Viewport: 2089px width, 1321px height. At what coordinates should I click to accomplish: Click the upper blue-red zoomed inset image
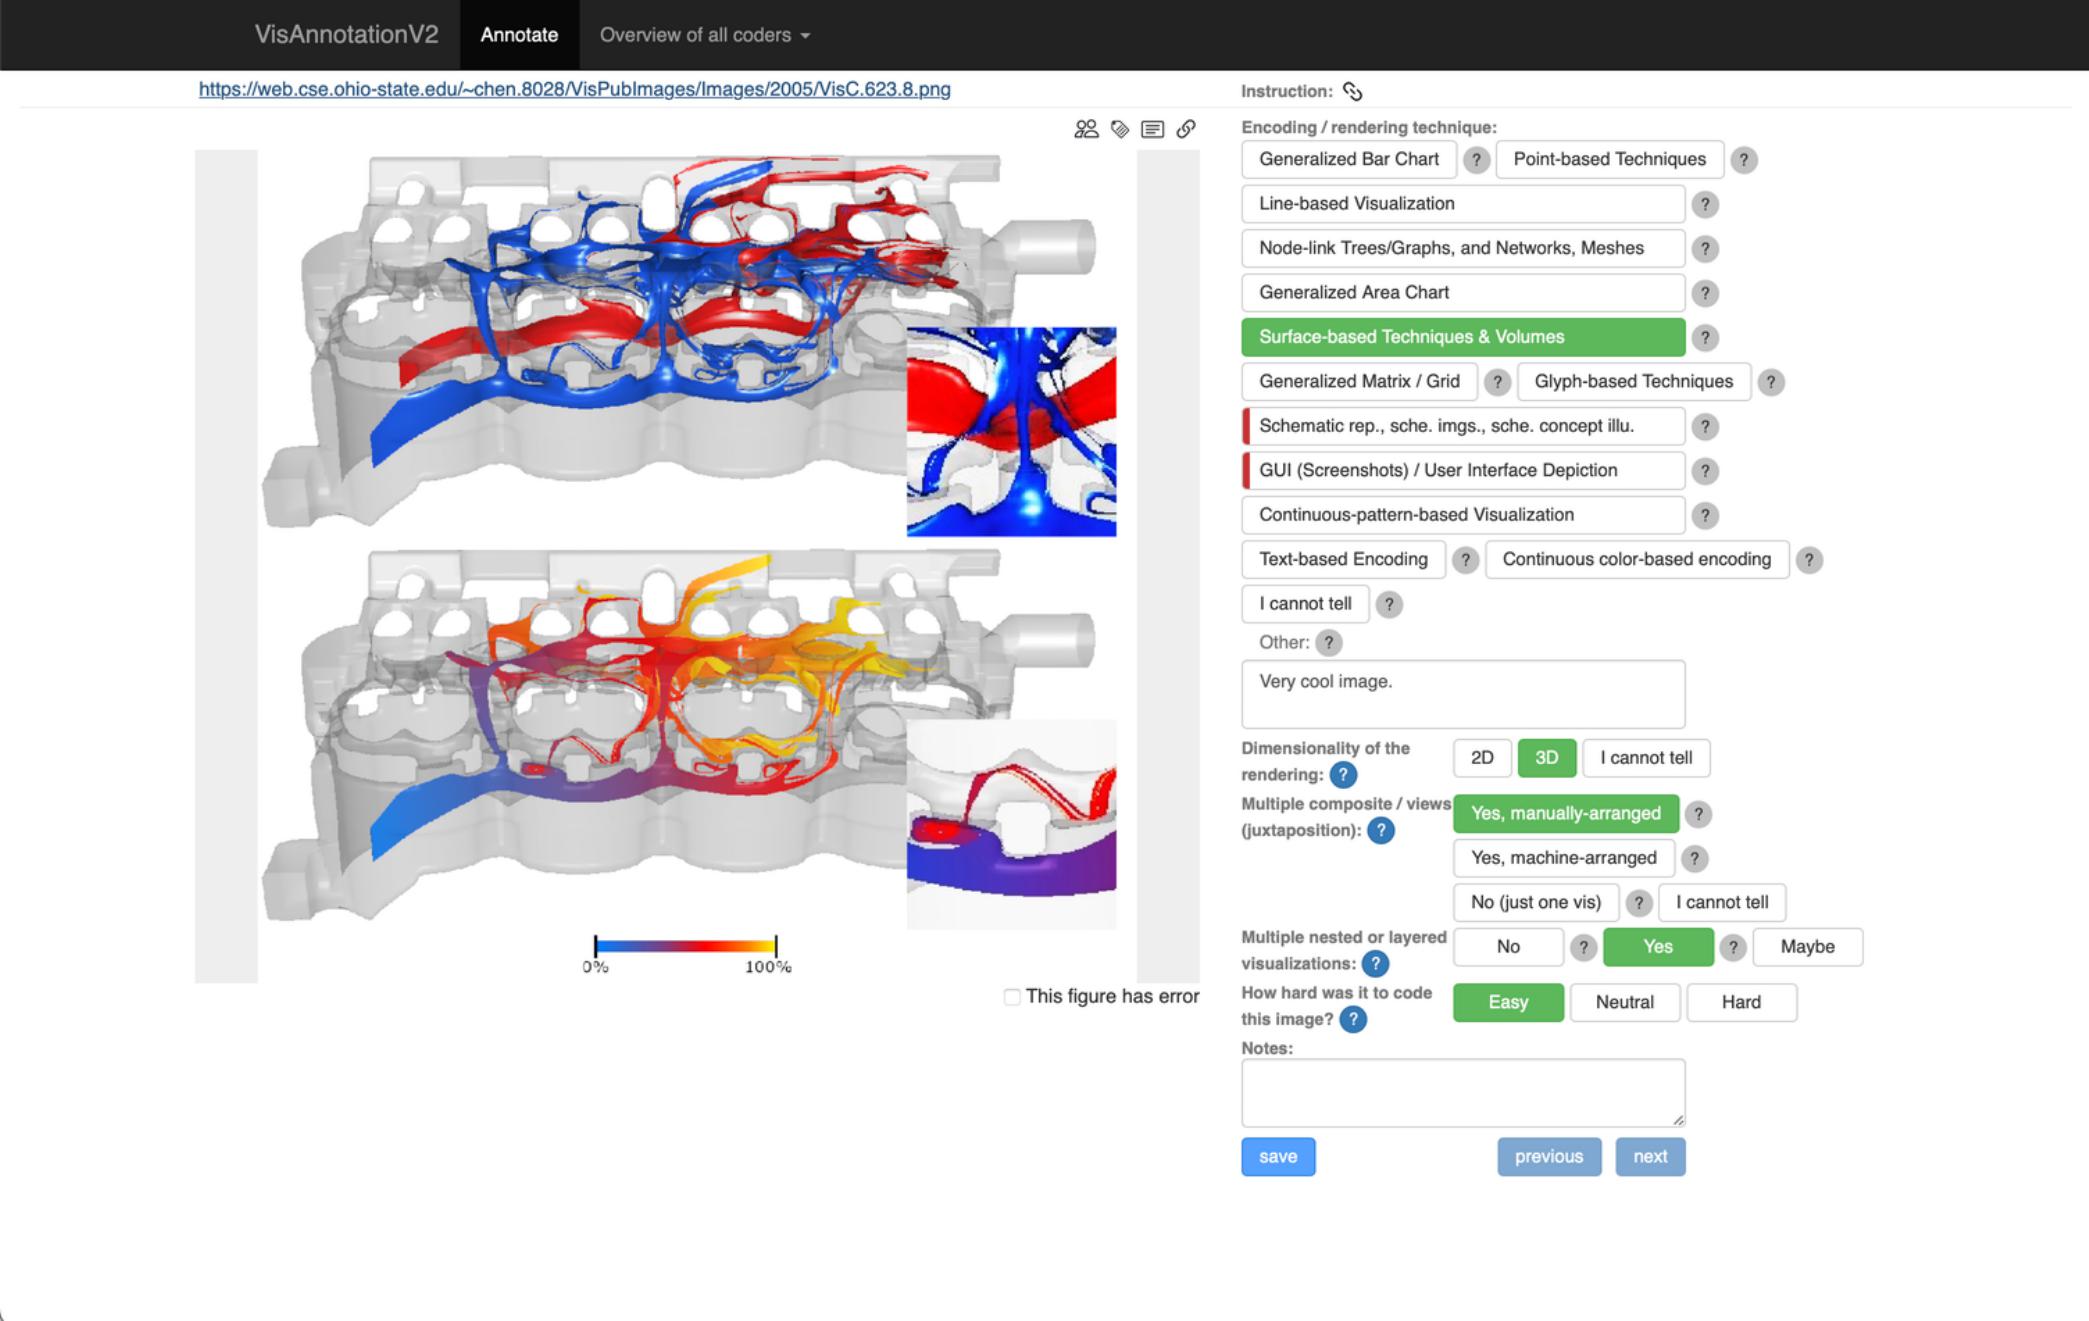click(1011, 432)
